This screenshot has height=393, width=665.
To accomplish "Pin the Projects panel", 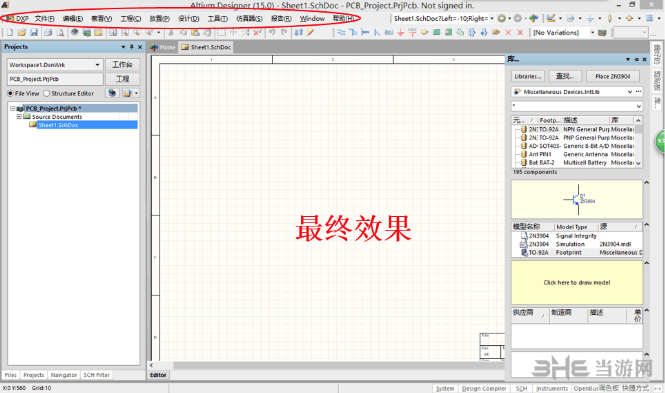I will 131,47.
